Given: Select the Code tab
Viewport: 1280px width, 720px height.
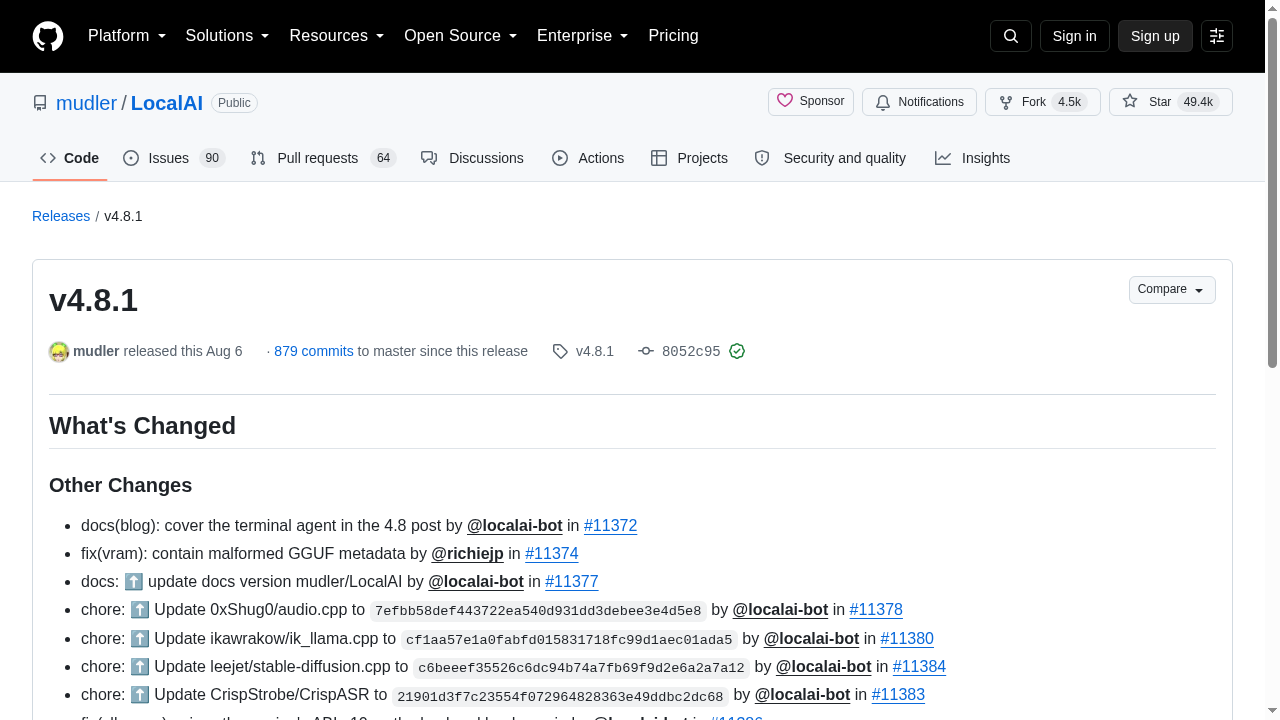Looking at the screenshot, I should coord(70,158).
